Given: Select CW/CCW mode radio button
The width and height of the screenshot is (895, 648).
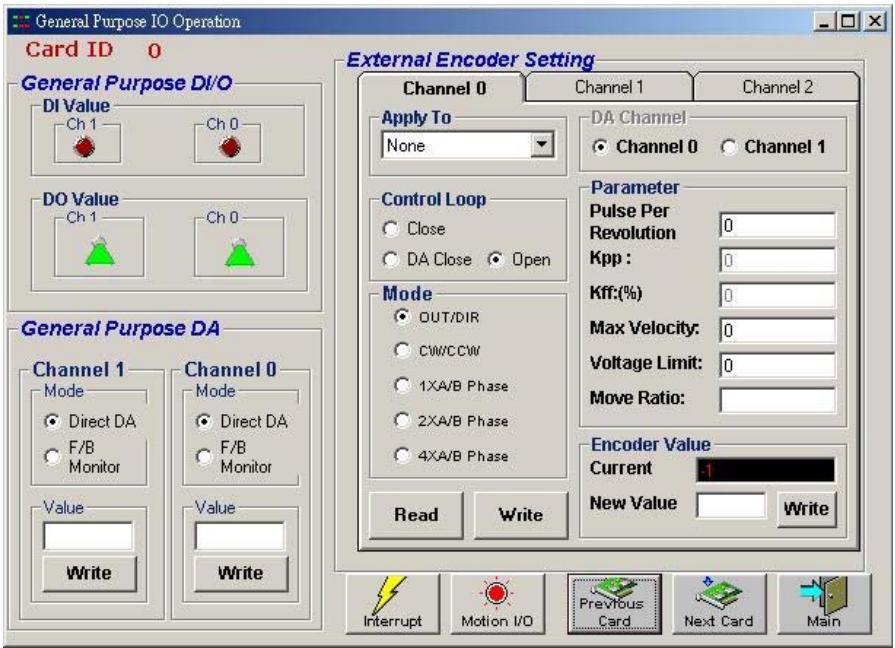Looking at the screenshot, I should (402, 350).
